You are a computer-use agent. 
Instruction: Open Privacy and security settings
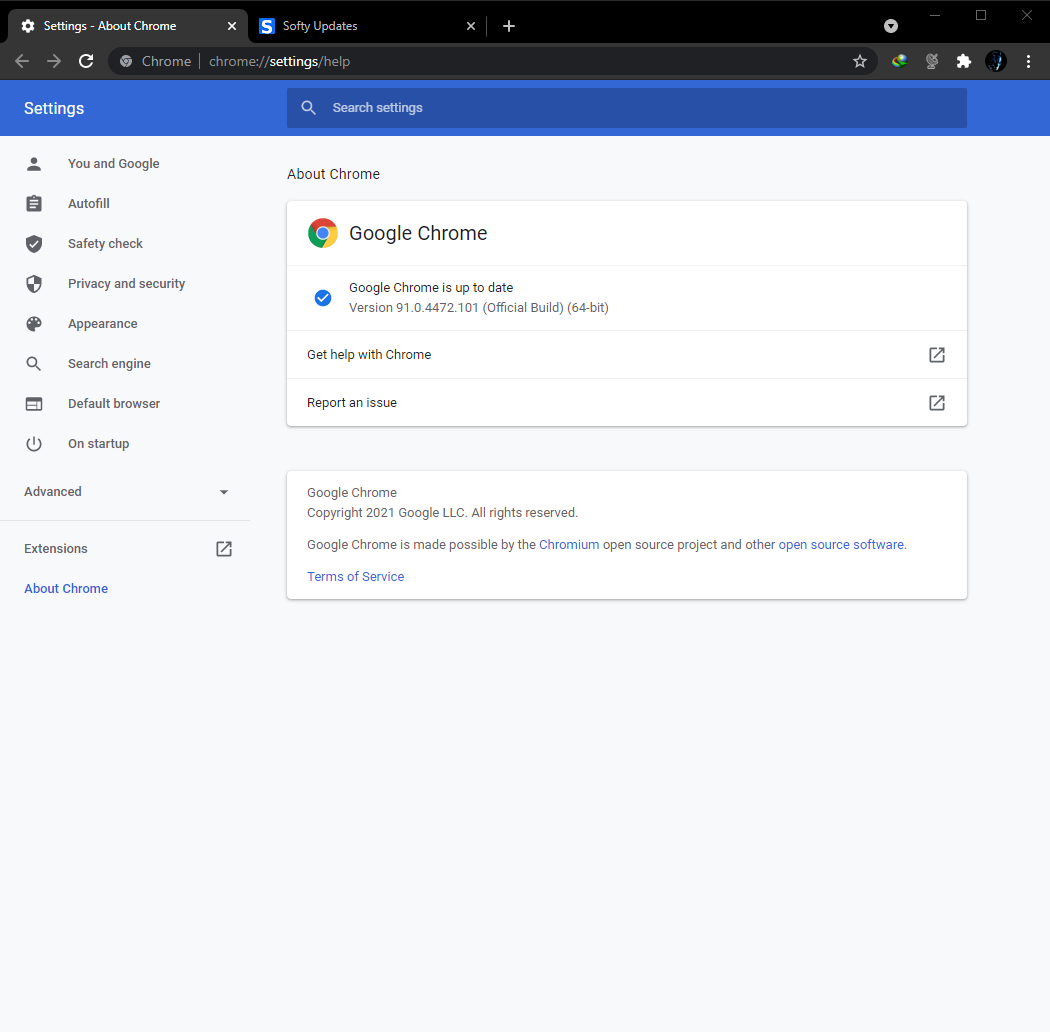point(126,284)
